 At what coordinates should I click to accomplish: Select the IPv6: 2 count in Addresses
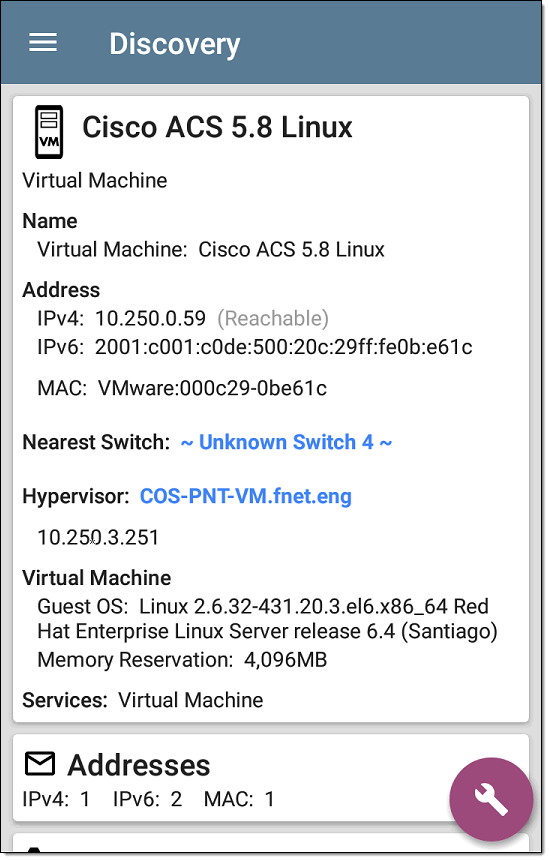[x=148, y=799]
